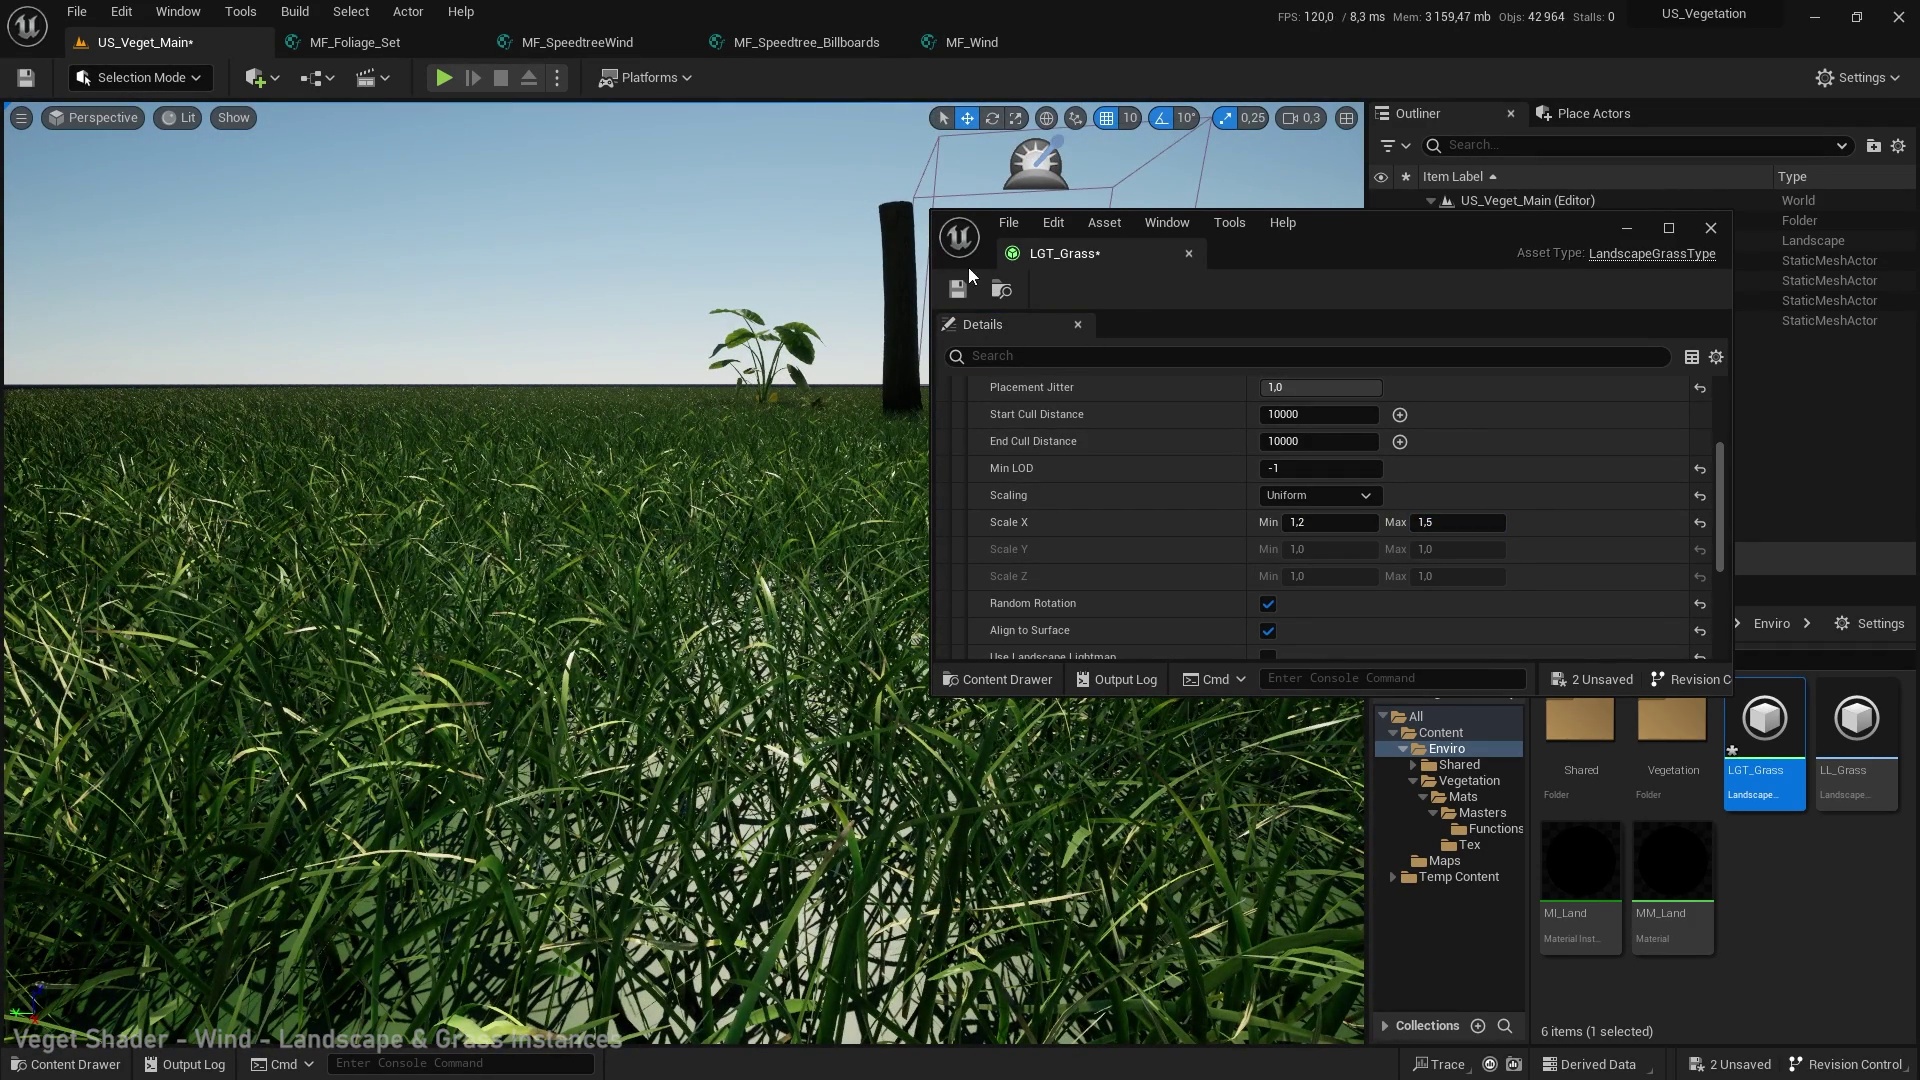Disable the Random Rotation checkbox
Image resolution: width=1920 pixels, height=1080 pixels.
[1268, 604]
